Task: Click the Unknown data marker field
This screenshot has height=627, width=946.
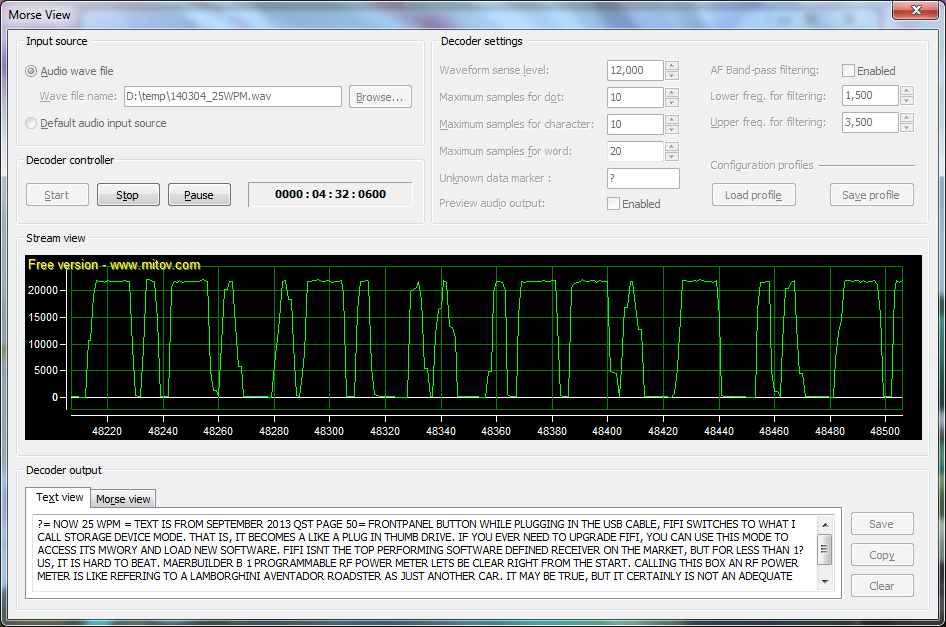Action: [642, 179]
